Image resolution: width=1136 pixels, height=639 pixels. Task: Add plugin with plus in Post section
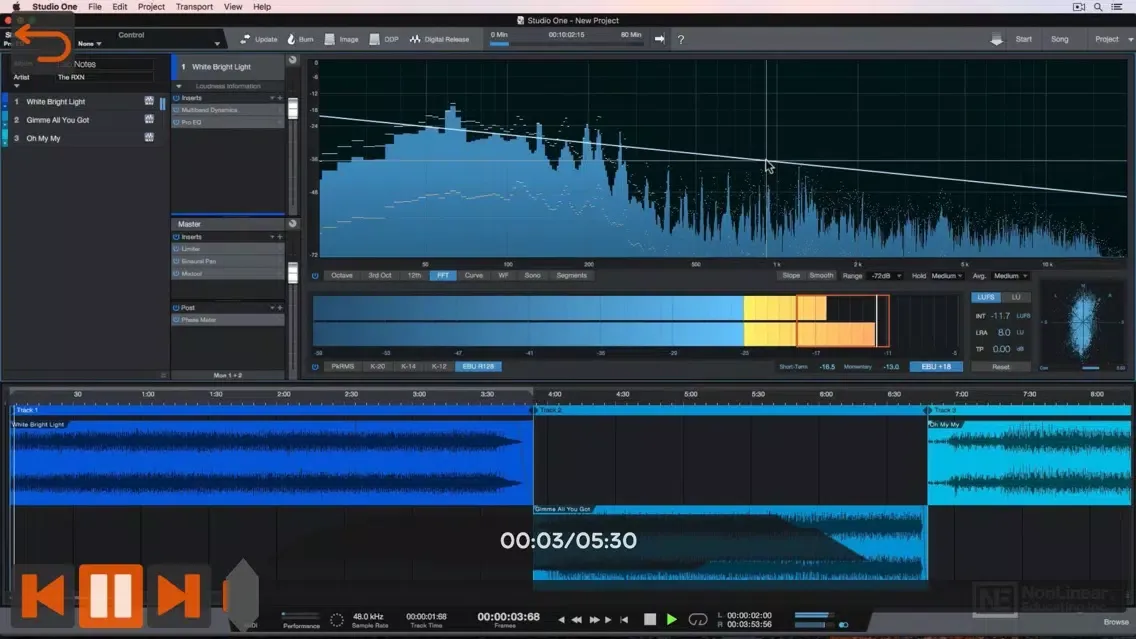coord(280,308)
